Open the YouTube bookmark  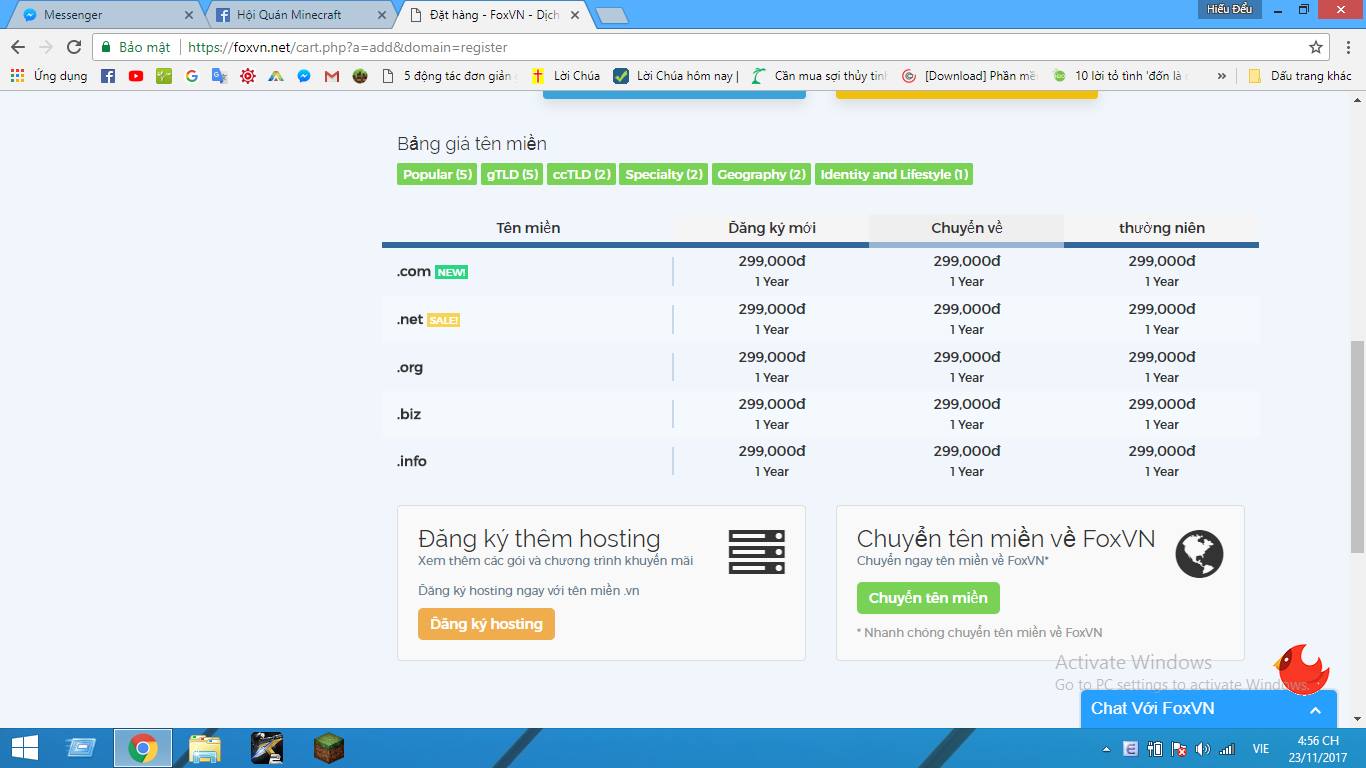(136, 76)
